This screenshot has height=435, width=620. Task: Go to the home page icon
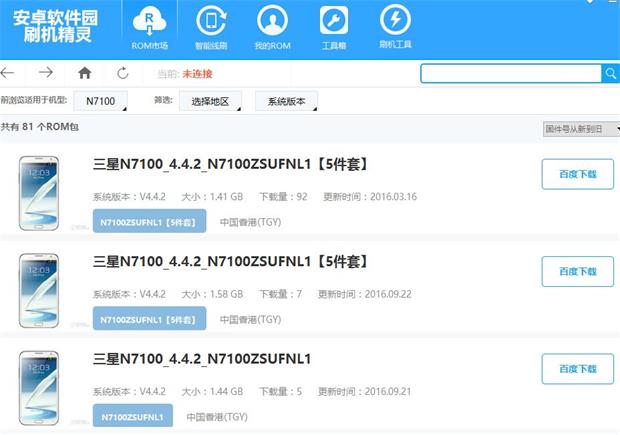click(85, 73)
